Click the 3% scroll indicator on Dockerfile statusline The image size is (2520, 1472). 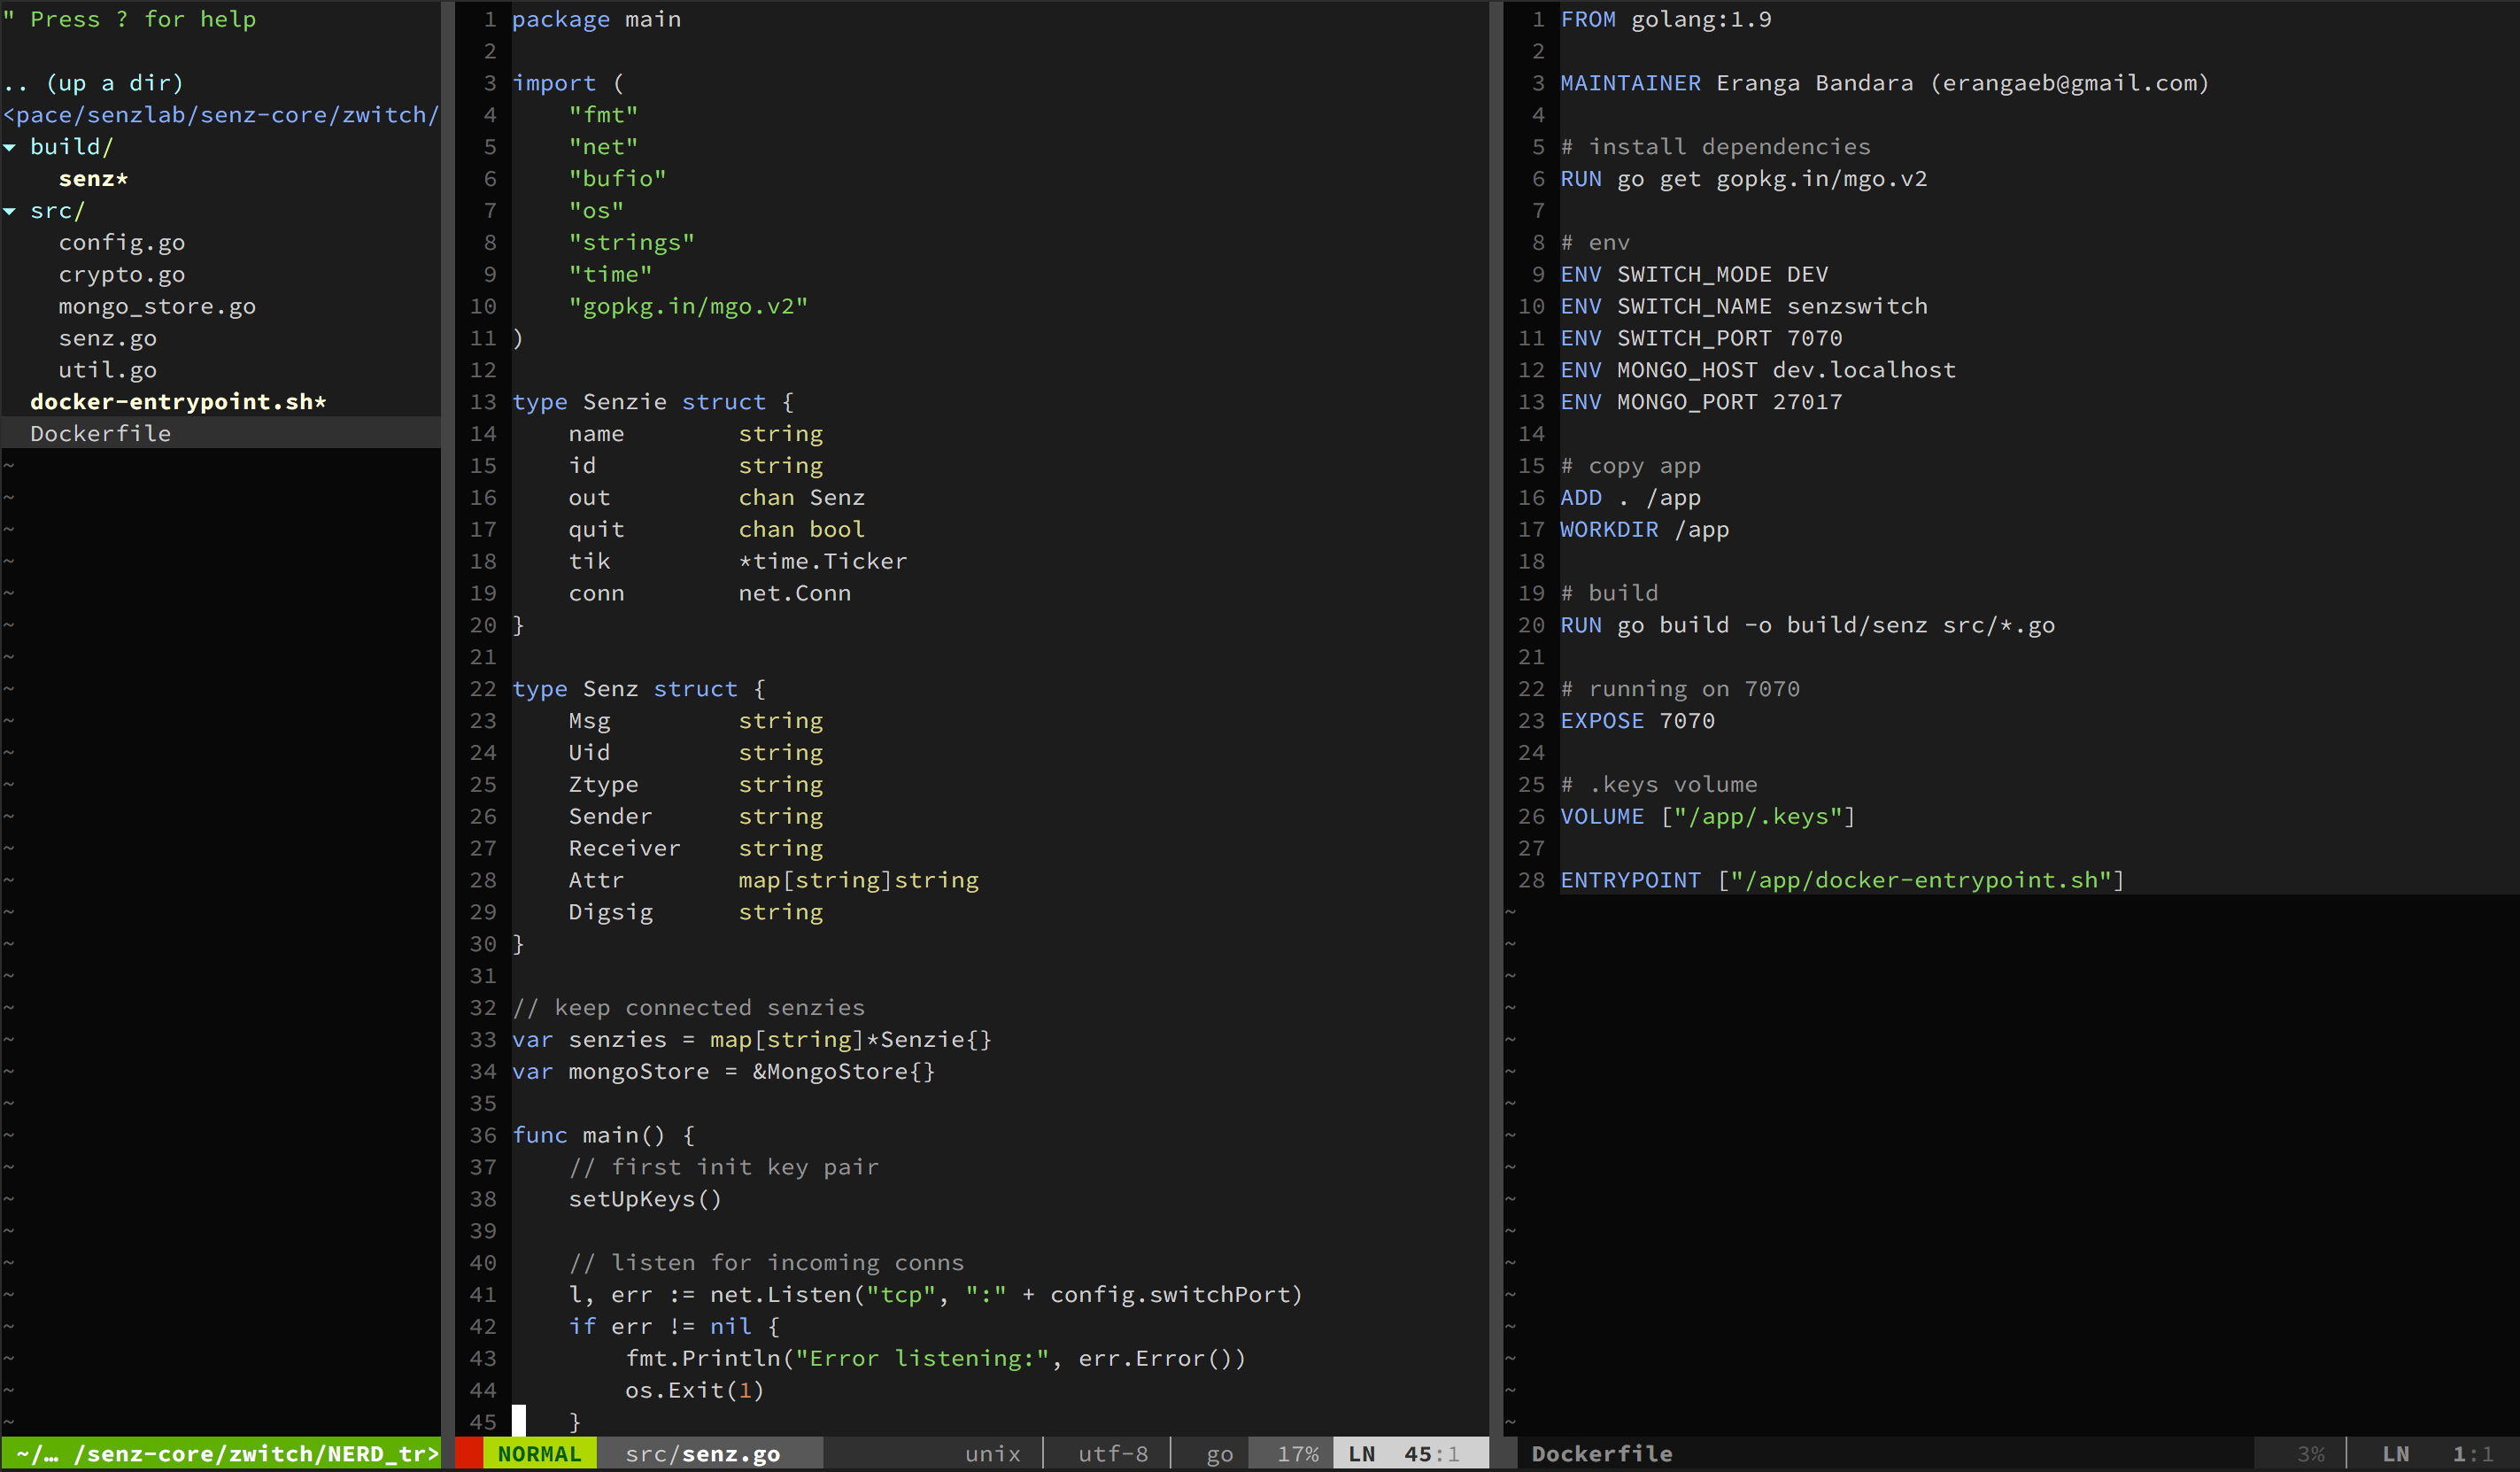pyautogui.click(x=2313, y=1453)
